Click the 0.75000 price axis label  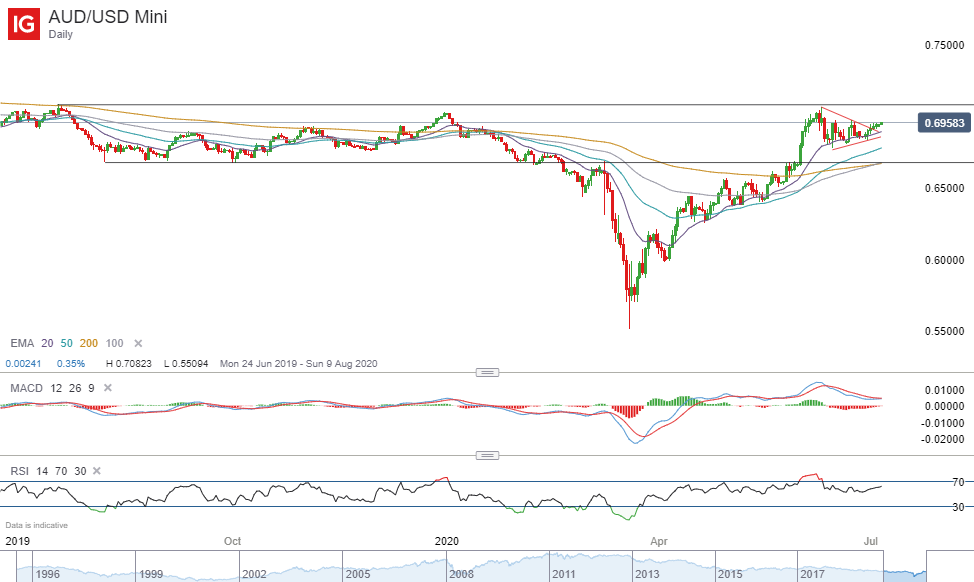944,45
